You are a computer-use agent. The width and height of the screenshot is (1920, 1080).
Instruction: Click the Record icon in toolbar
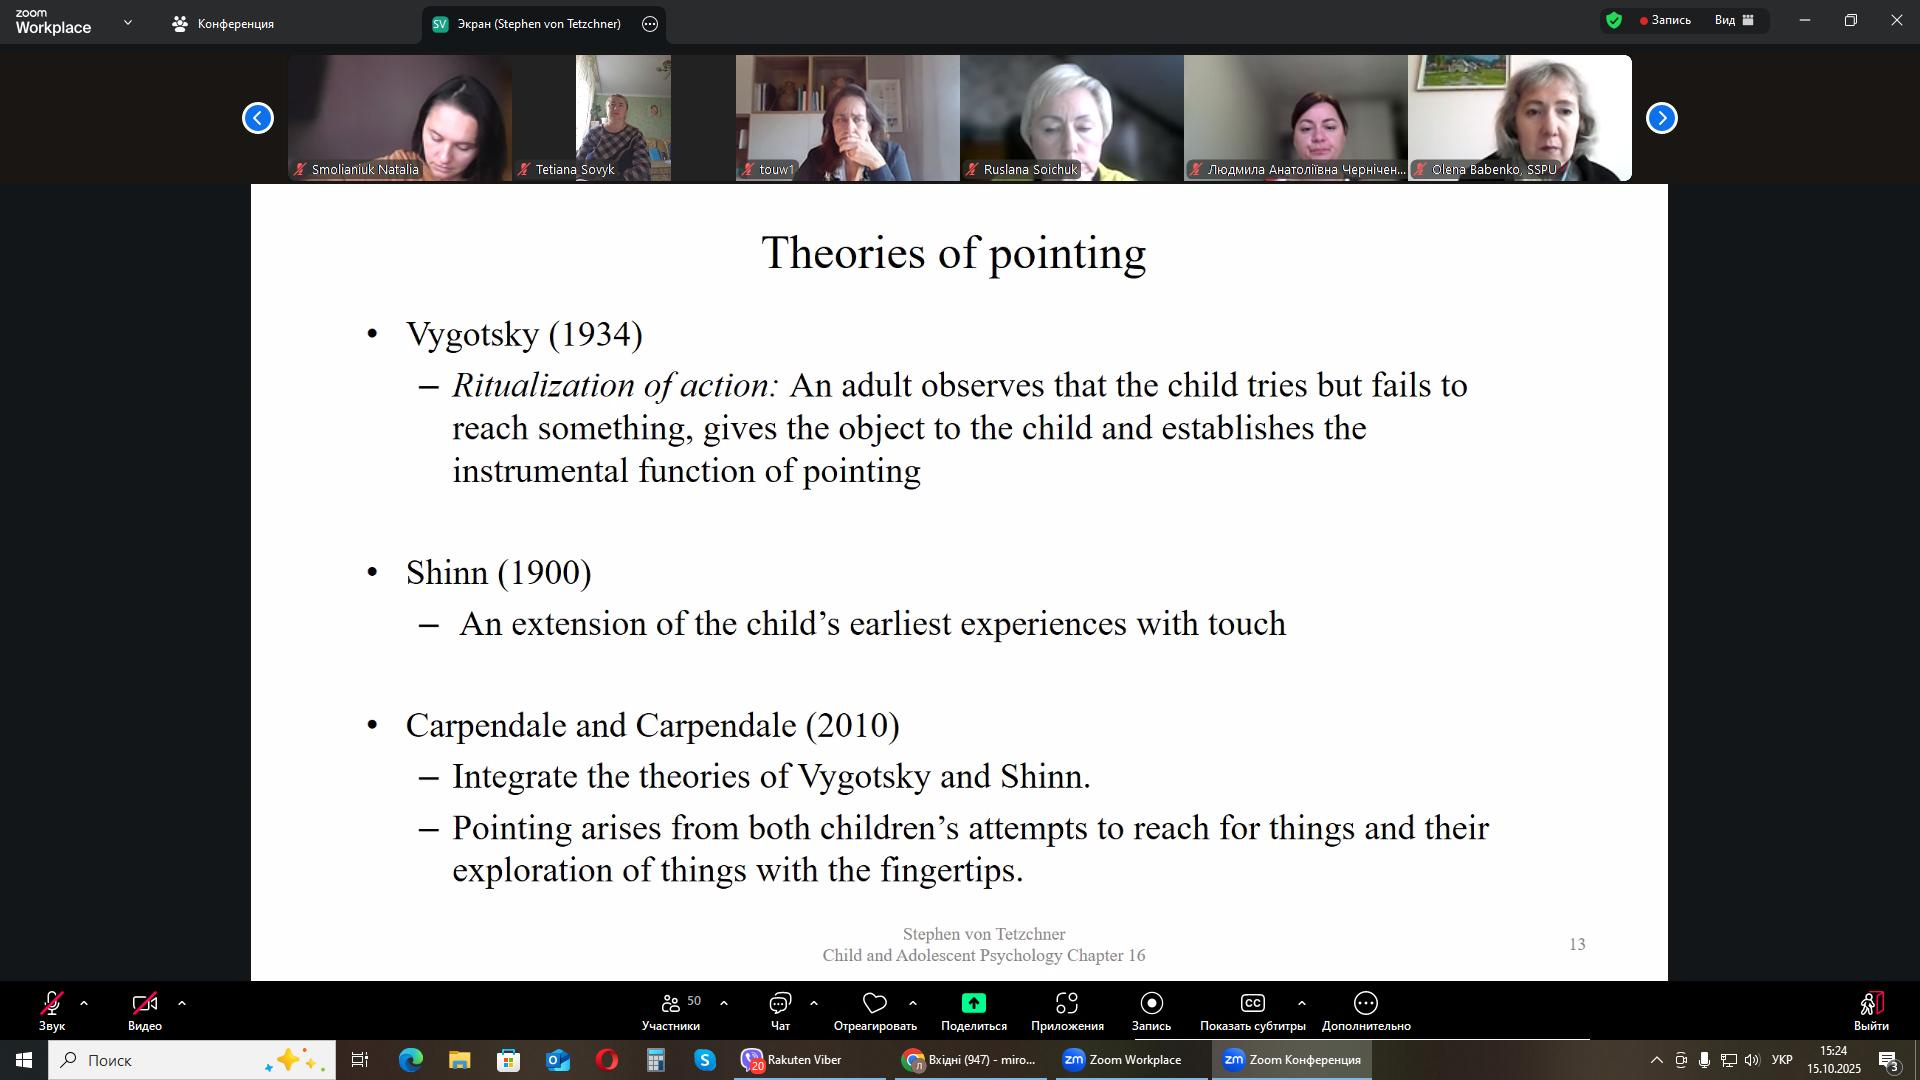[x=1151, y=1003]
